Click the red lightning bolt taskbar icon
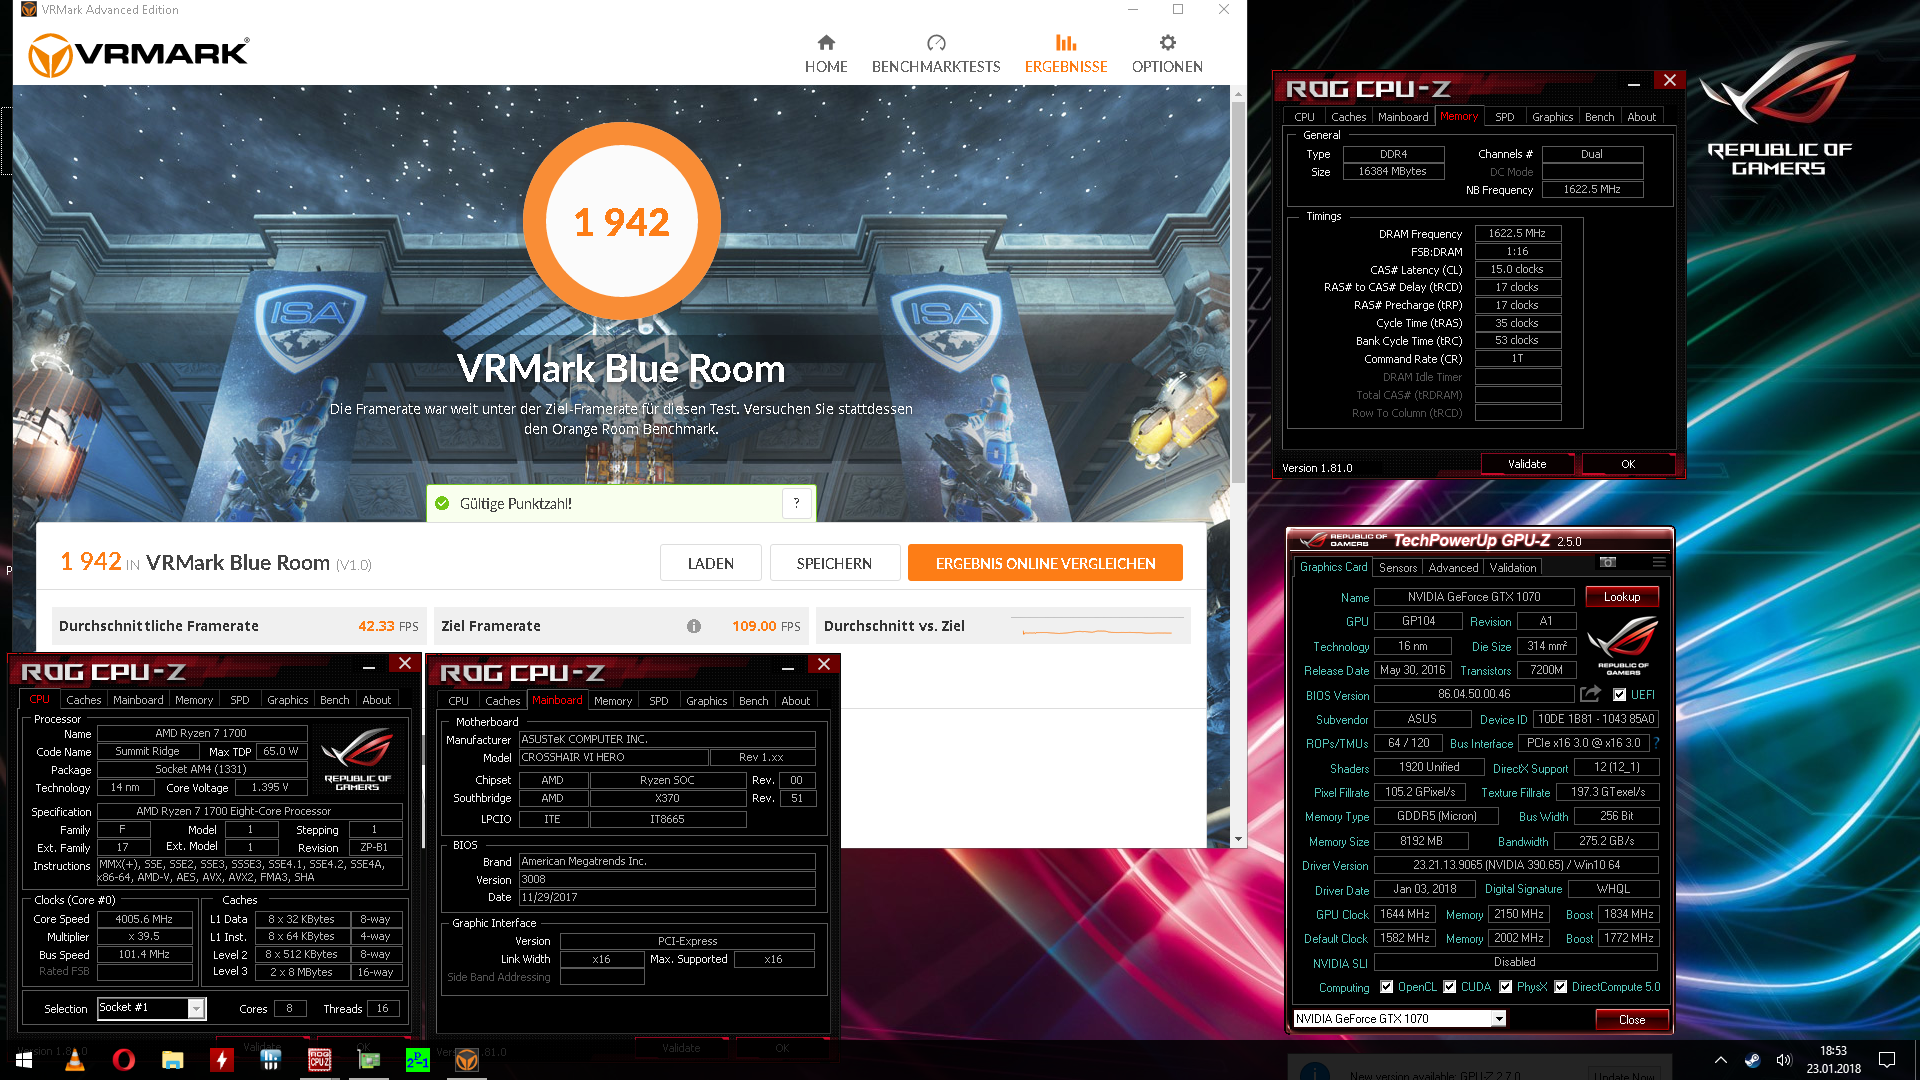This screenshot has height=1080, width=1920. (222, 1060)
